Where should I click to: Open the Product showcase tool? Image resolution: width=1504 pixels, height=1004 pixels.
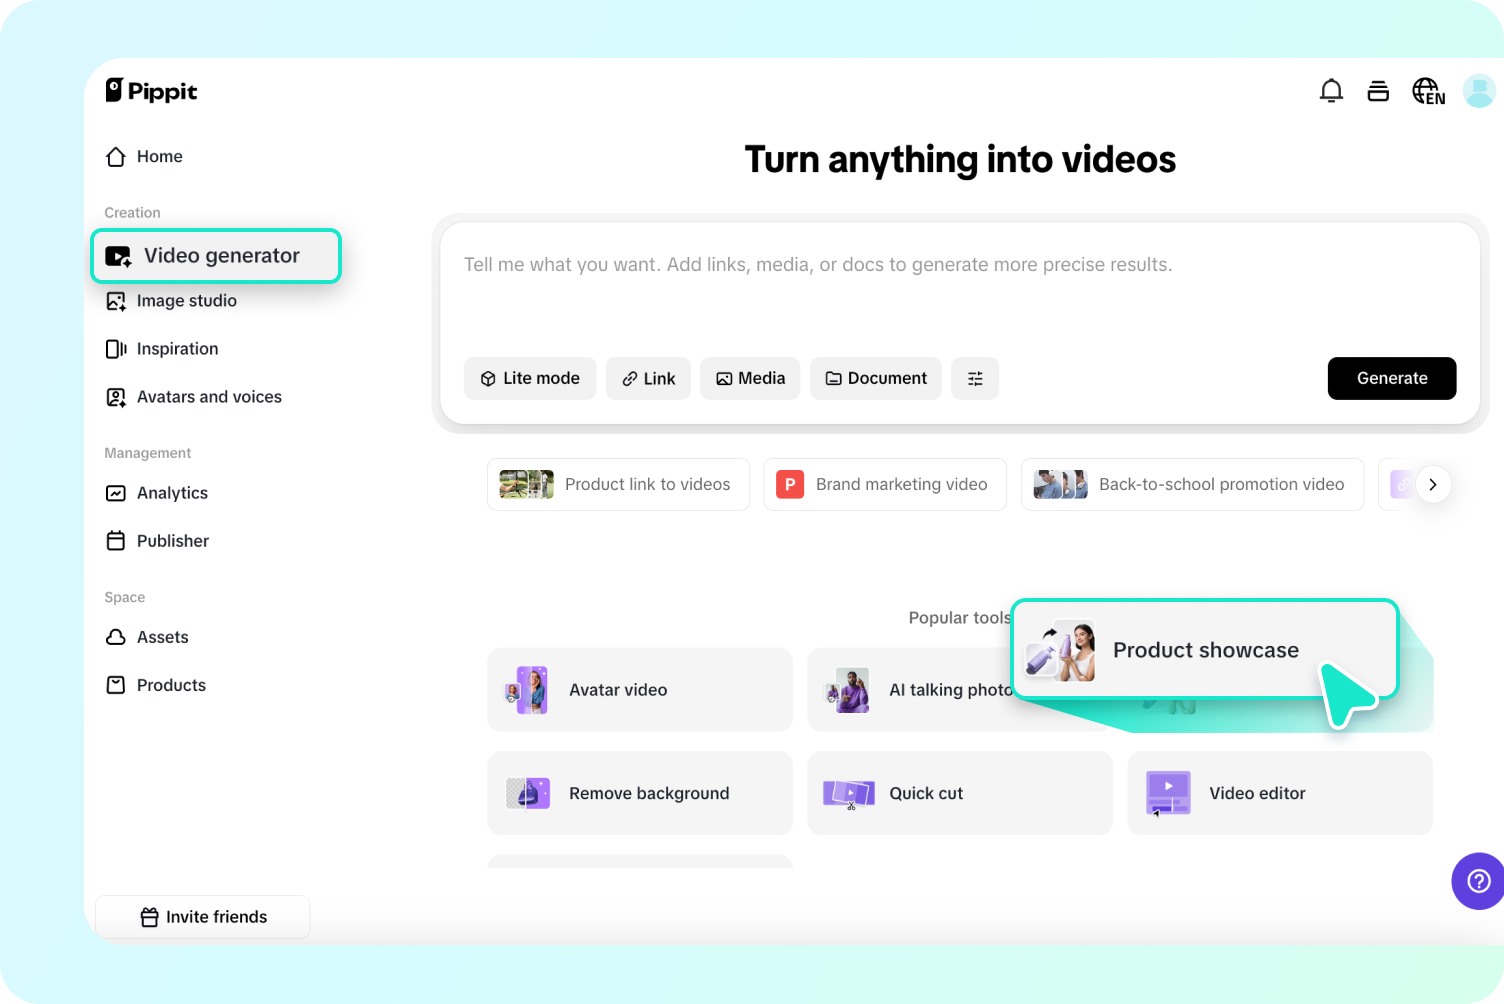tap(1205, 650)
